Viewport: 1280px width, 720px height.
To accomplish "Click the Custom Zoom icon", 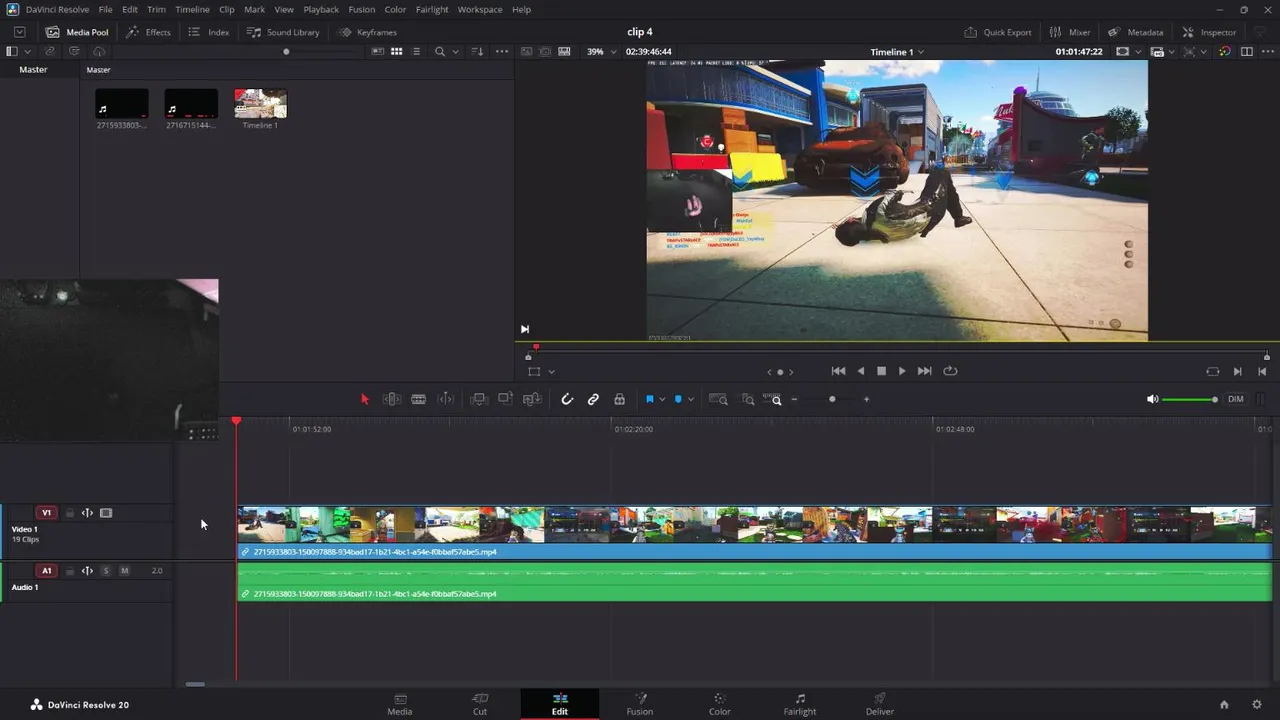I will (x=773, y=399).
